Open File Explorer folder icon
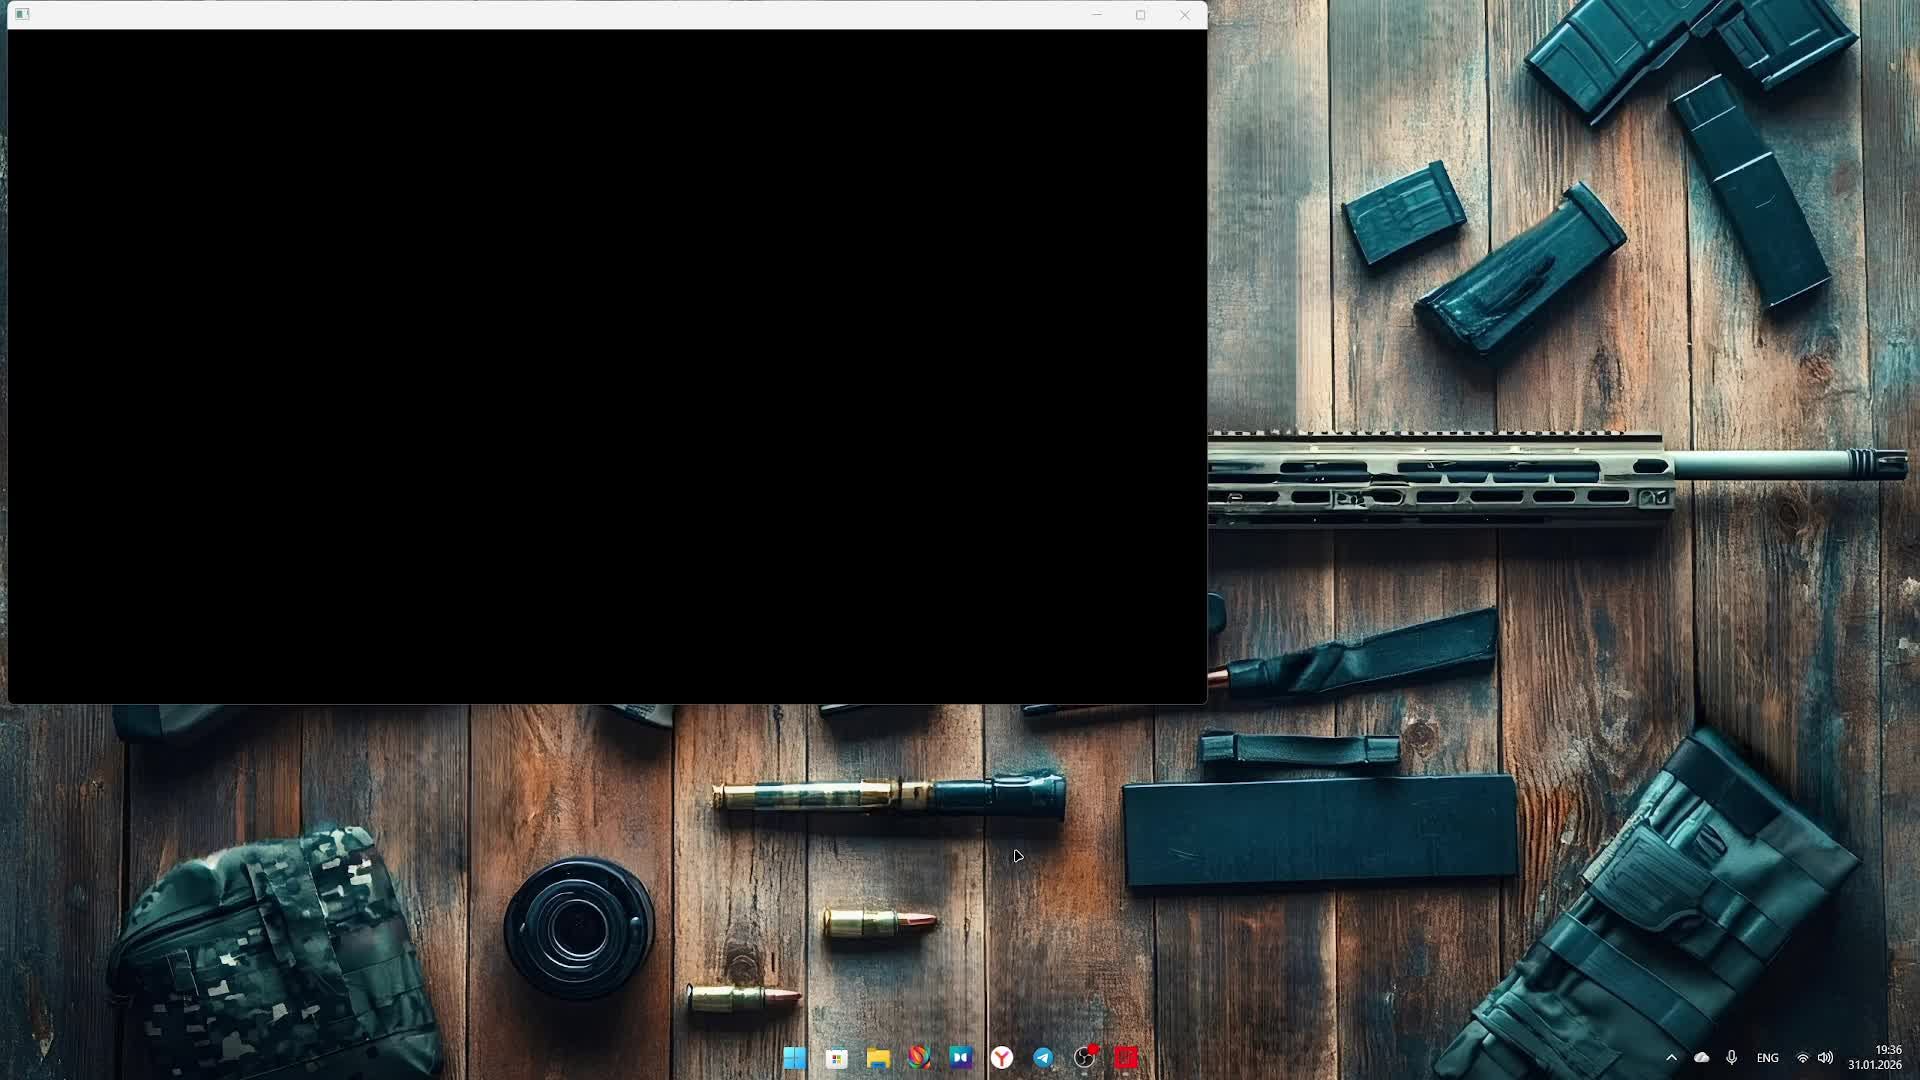Image resolution: width=1920 pixels, height=1080 pixels. pyautogui.click(x=878, y=1058)
